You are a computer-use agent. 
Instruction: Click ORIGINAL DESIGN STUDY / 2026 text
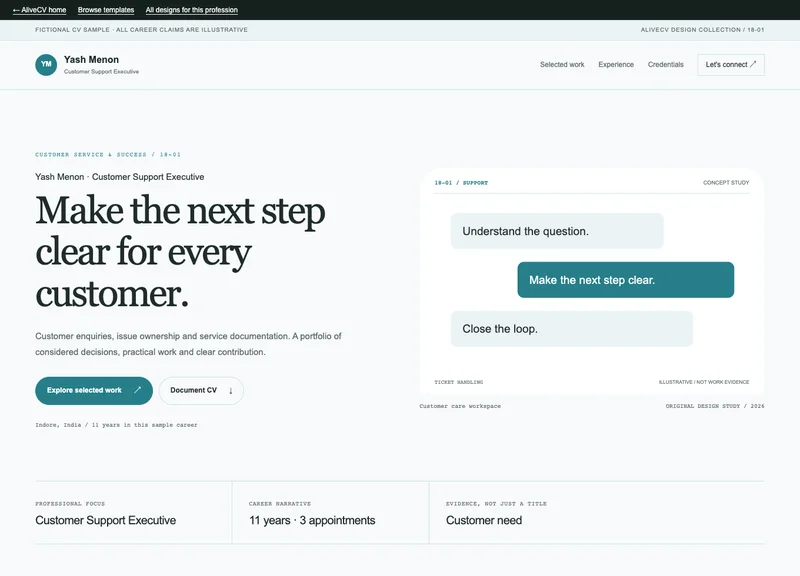[x=715, y=406]
